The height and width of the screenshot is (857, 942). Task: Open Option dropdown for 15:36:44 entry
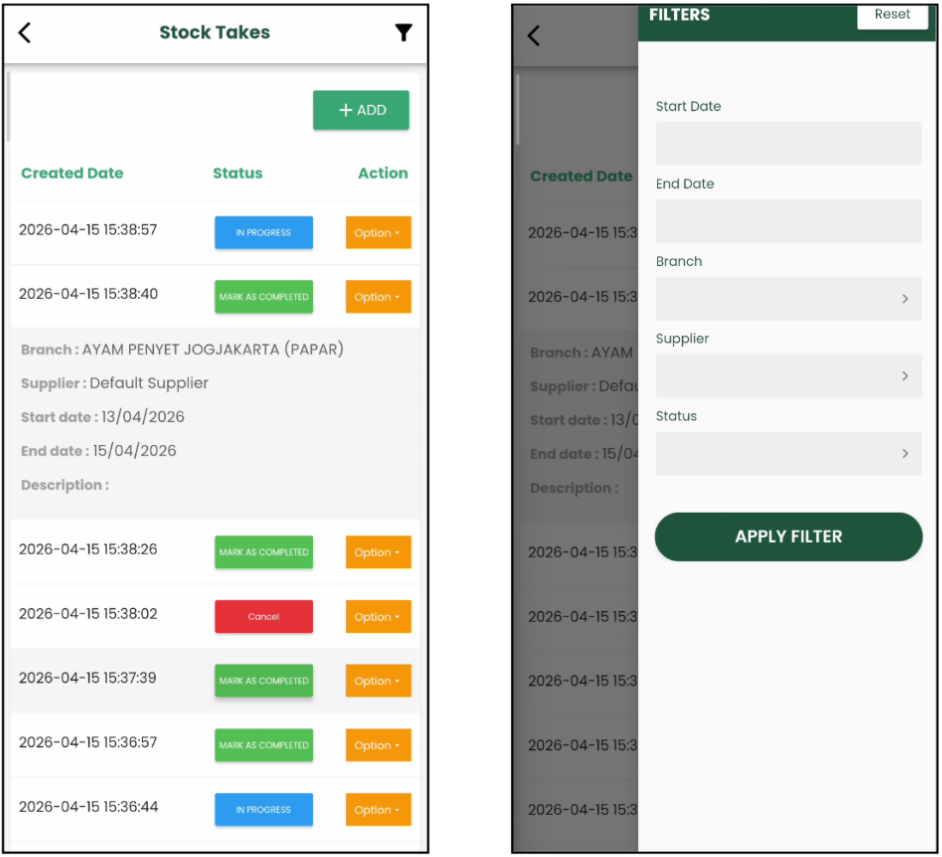pyautogui.click(x=378, y=810)
